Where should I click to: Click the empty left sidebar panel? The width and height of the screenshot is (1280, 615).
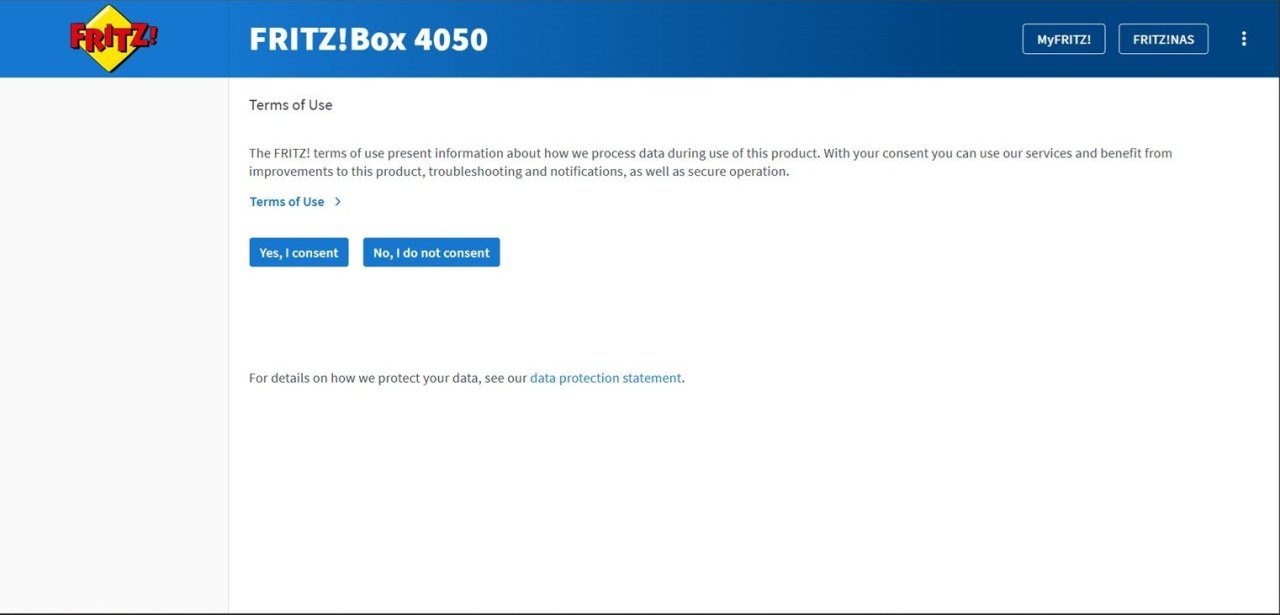[114, 345]
